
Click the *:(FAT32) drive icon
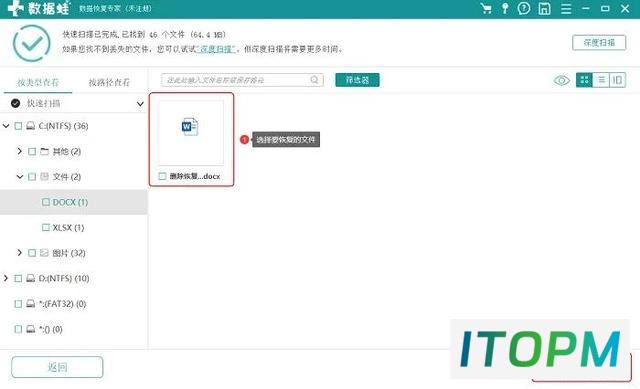click(31, 304)
